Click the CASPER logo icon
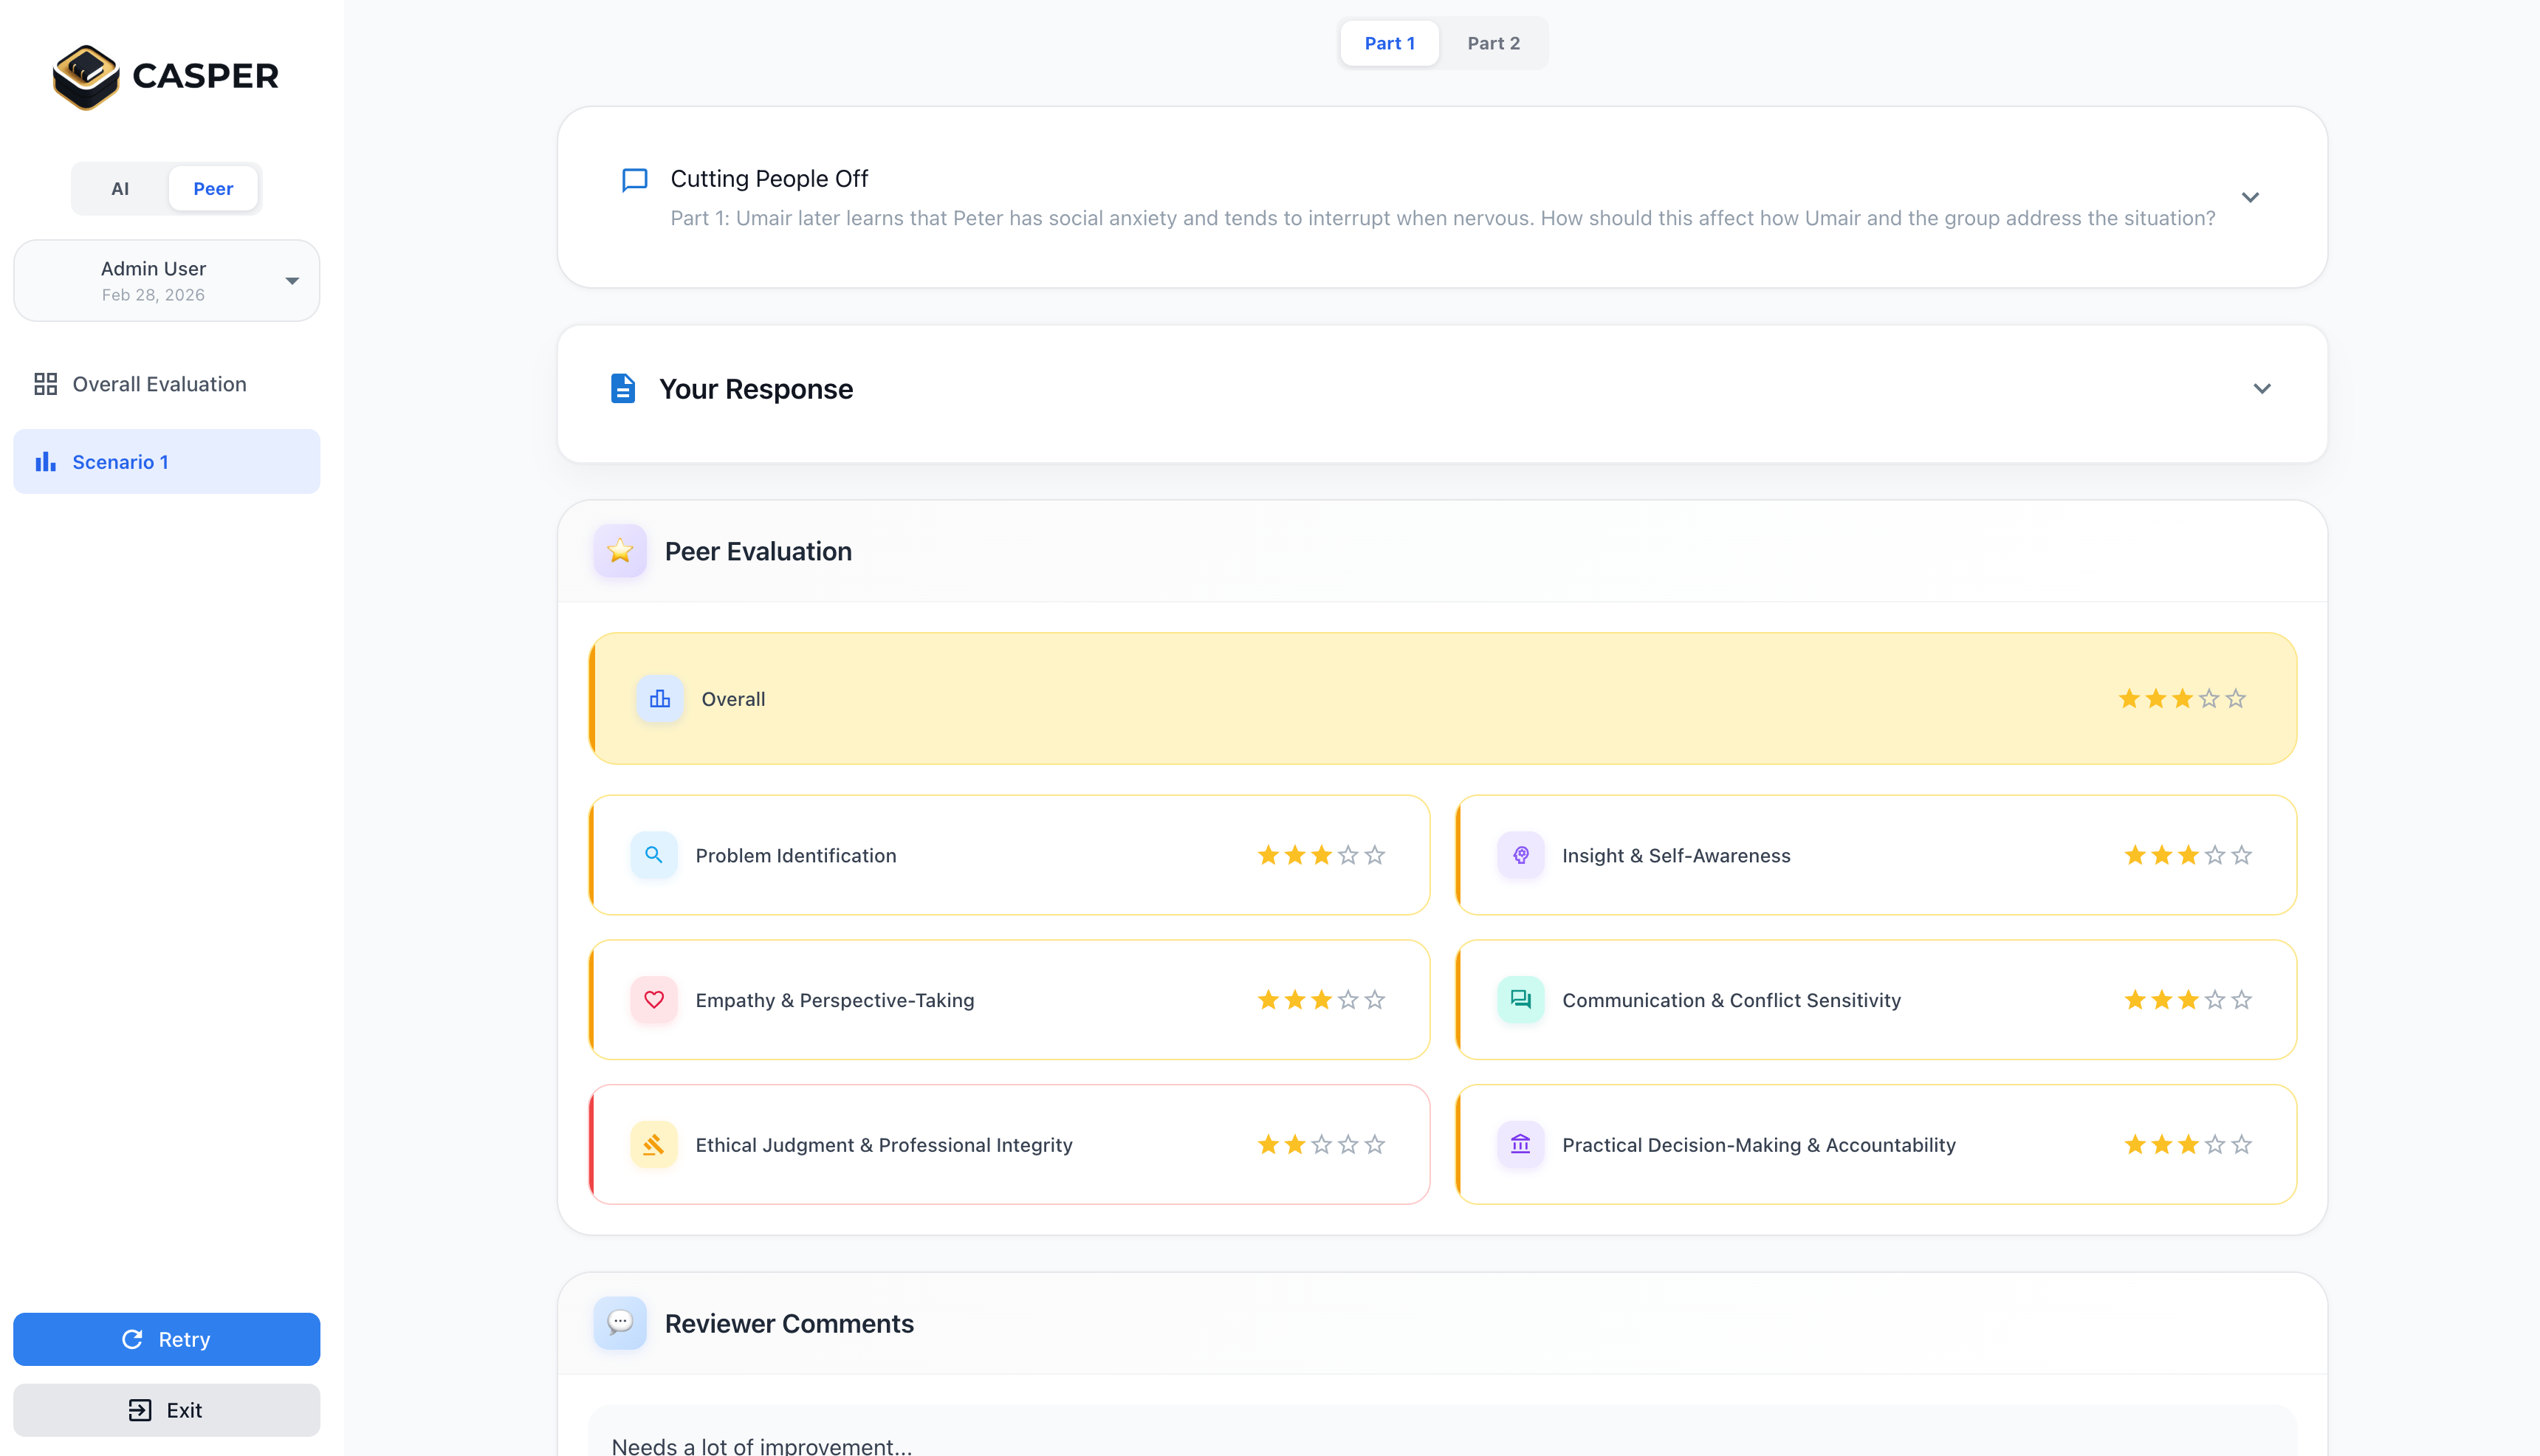Viewport: 2540px width, 1456px height. pyautogui.click(x=86, y=76)
